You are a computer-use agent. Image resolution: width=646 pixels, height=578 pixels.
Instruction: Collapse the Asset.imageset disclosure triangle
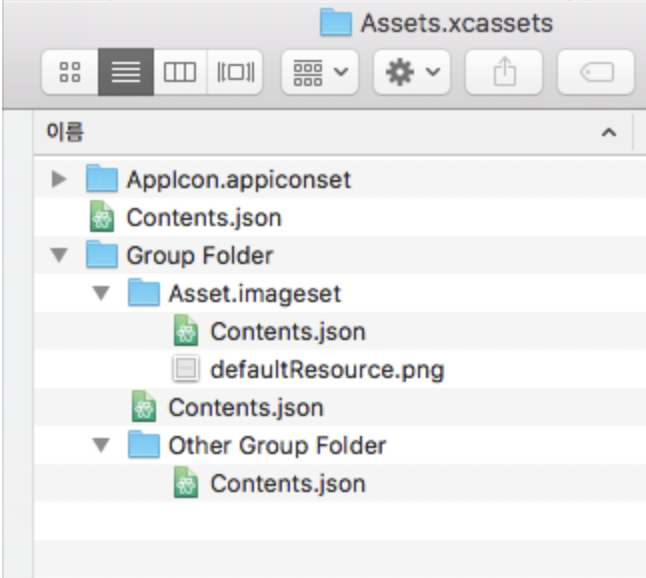point(101,293)
